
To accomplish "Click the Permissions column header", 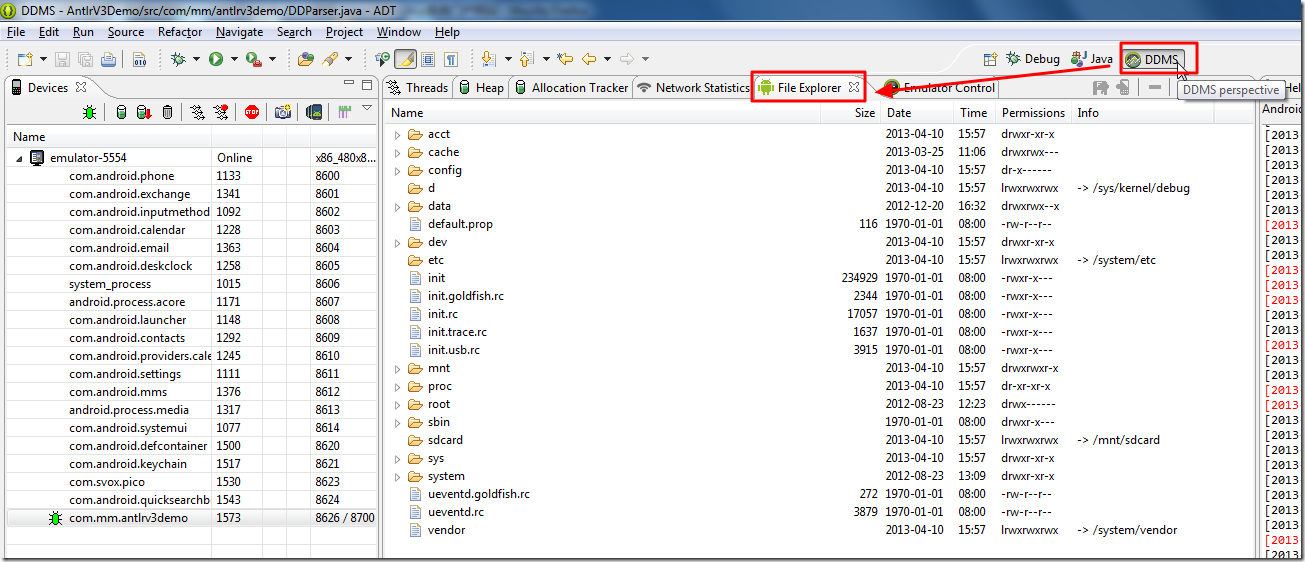I will (1034, 113).
